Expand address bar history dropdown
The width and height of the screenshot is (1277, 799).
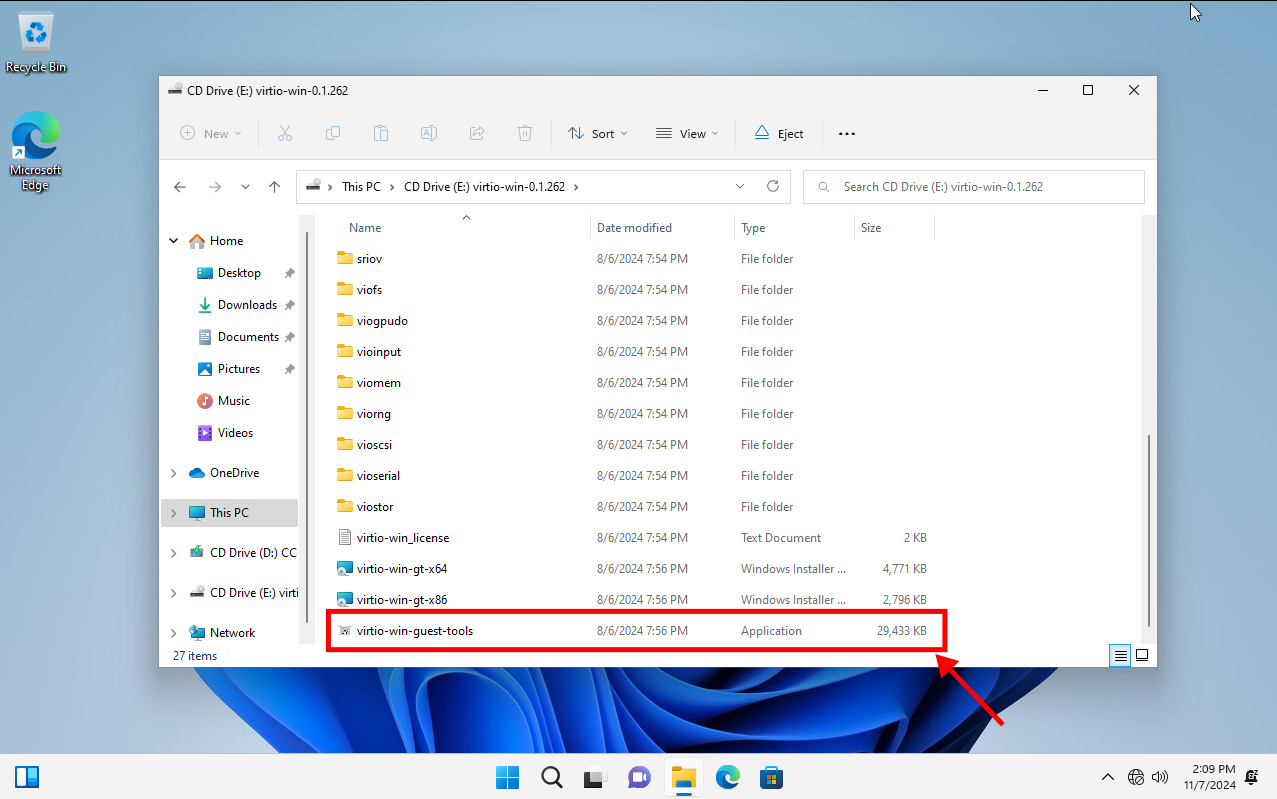pos(740,186)
